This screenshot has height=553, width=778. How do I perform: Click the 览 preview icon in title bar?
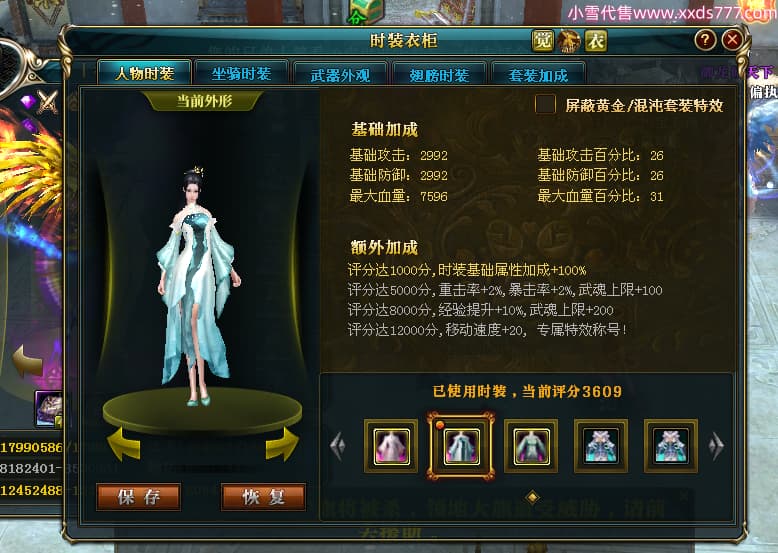542,41
